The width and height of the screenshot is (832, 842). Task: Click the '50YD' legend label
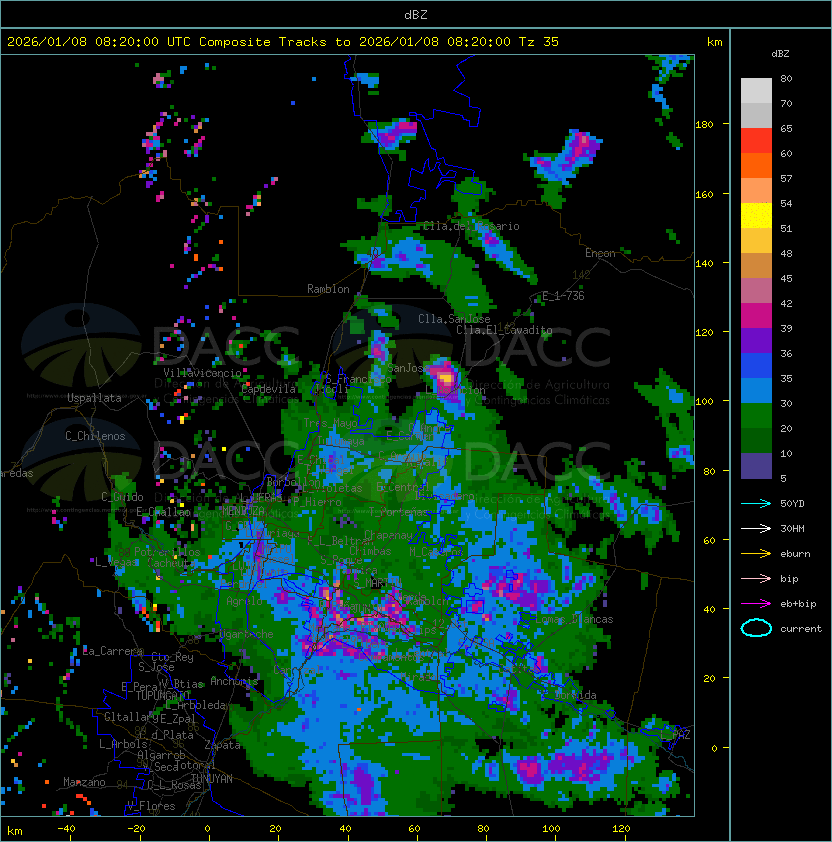(x=792, y=504)
